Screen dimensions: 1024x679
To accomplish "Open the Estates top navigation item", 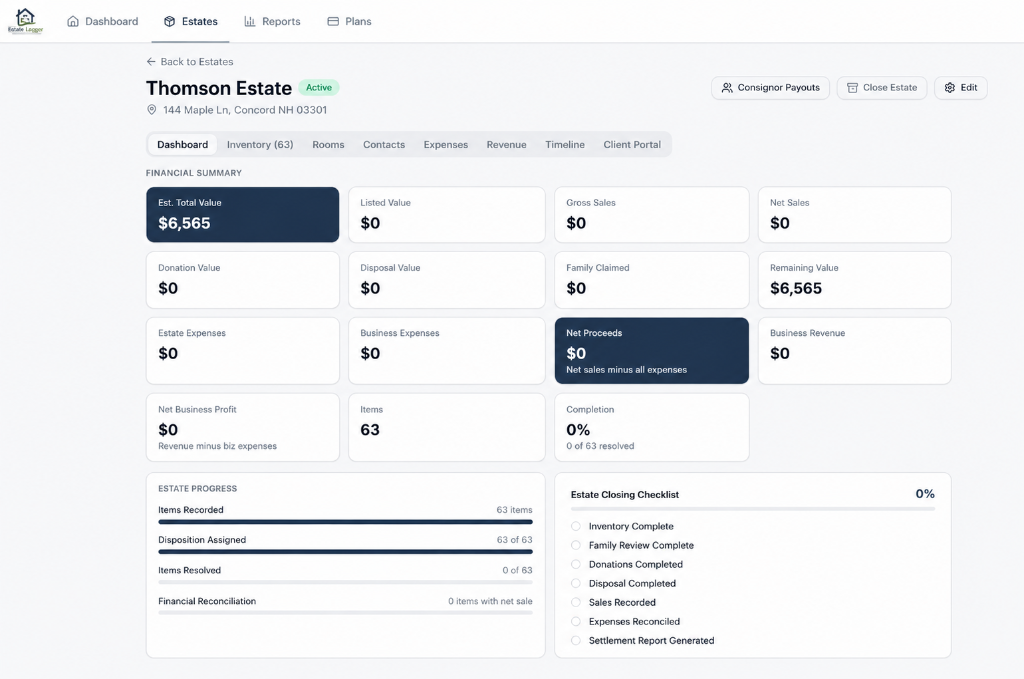I will pyautogui.click(x=191, y=22).
